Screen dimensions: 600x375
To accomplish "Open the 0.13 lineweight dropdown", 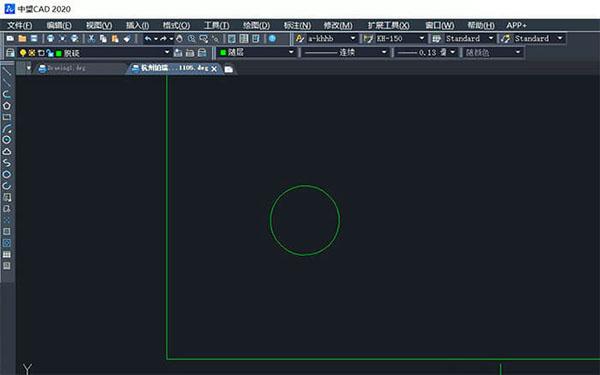I will coord(453,52).
